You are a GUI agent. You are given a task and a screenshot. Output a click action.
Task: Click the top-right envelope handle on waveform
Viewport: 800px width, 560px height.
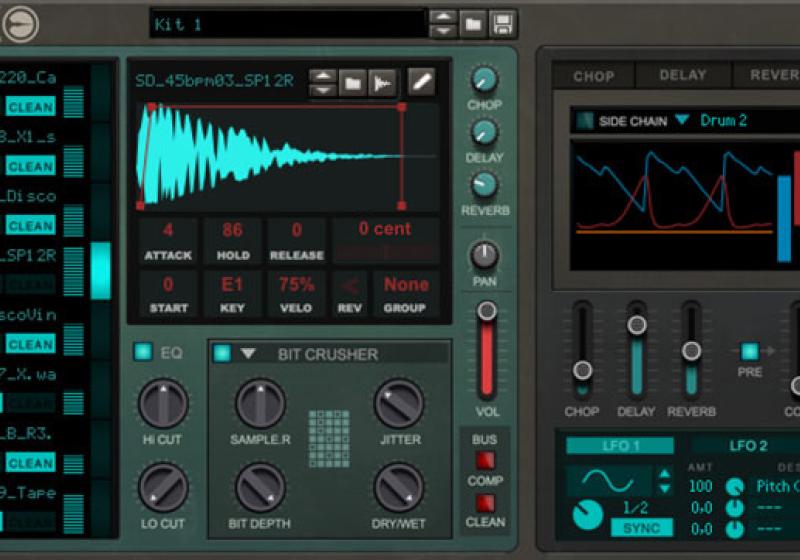(x=402, y=107)
